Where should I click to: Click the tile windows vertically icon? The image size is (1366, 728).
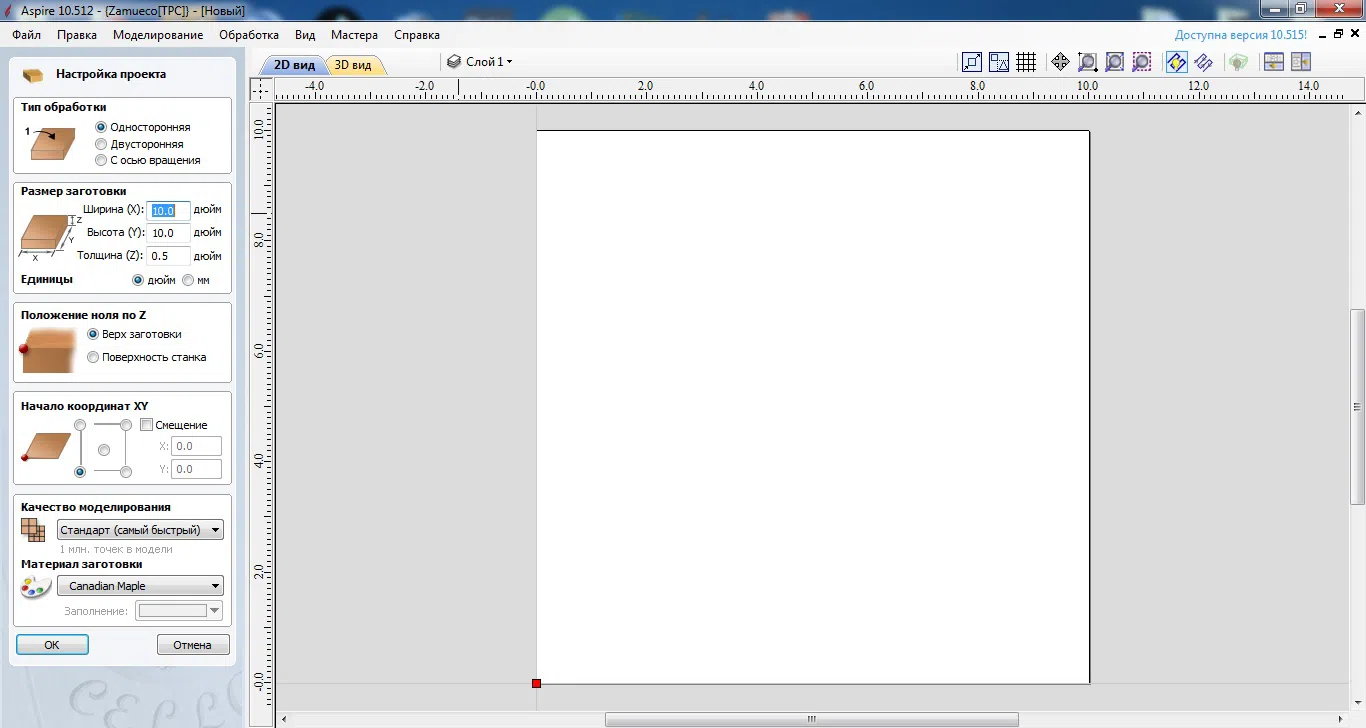click(x=1300, y=62)
